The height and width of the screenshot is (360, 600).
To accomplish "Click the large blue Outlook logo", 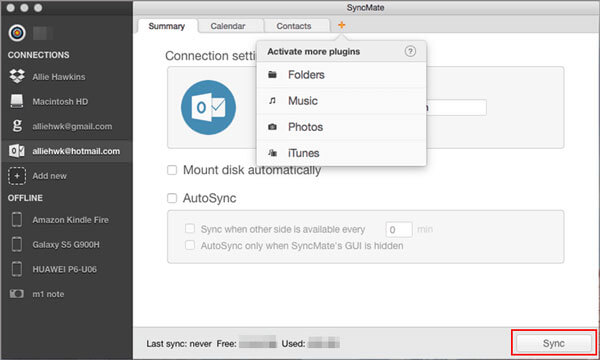I will pos(209,108).
